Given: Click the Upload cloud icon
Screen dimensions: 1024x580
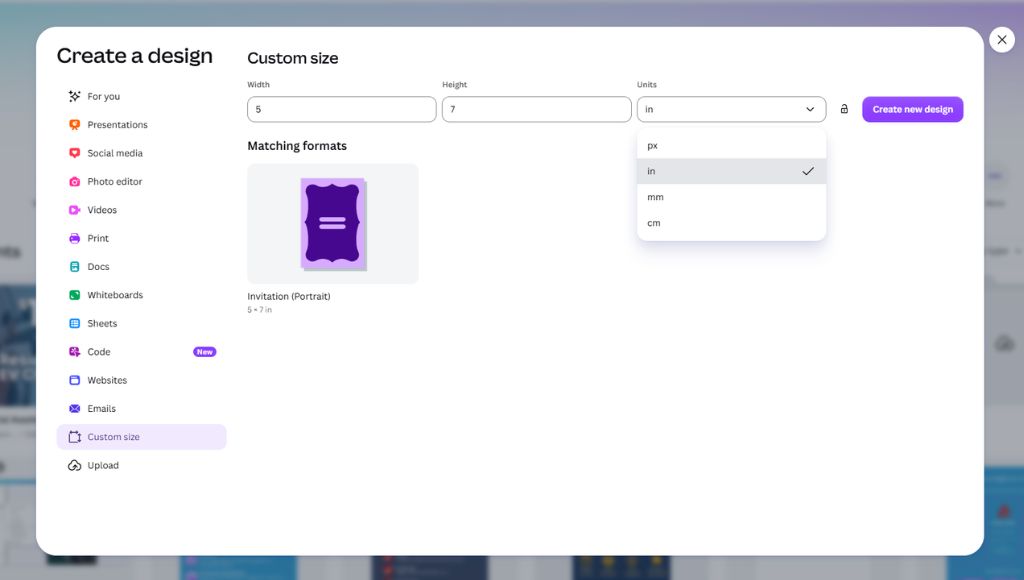Looking at the screenshot, I should pyautogui.click(x=74, y=466).
